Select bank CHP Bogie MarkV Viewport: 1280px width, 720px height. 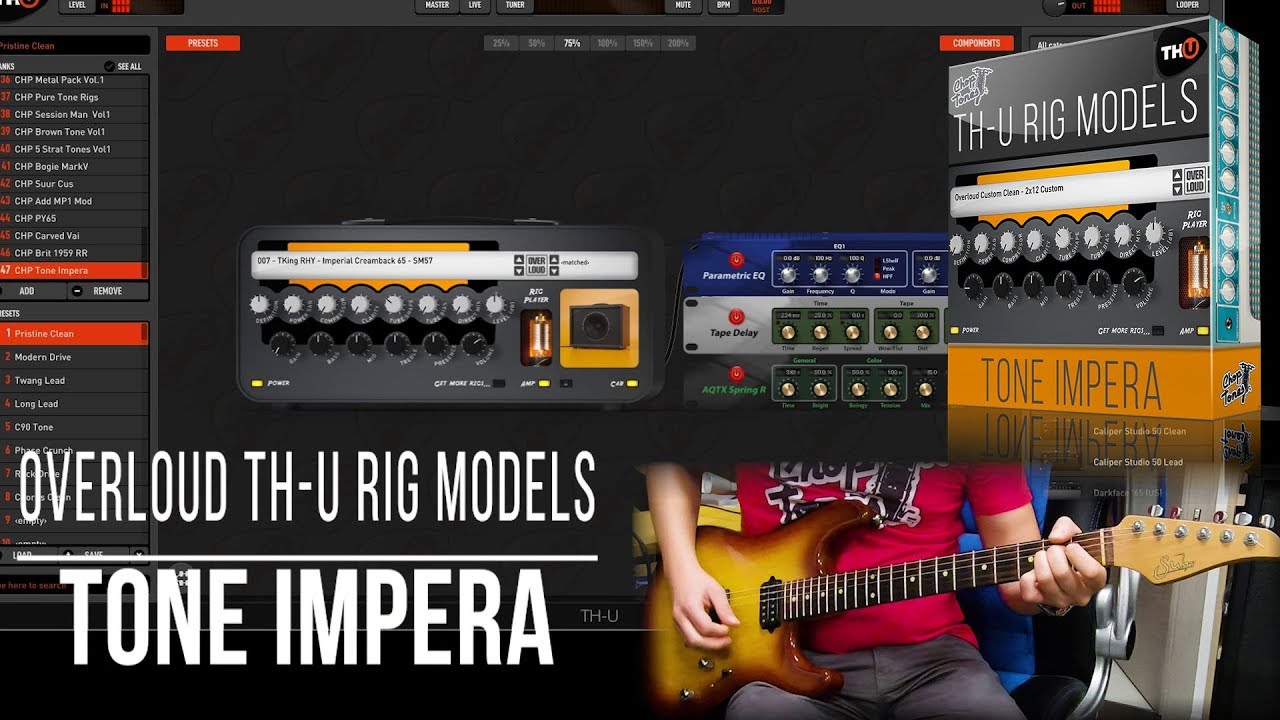tap(74, 166)
